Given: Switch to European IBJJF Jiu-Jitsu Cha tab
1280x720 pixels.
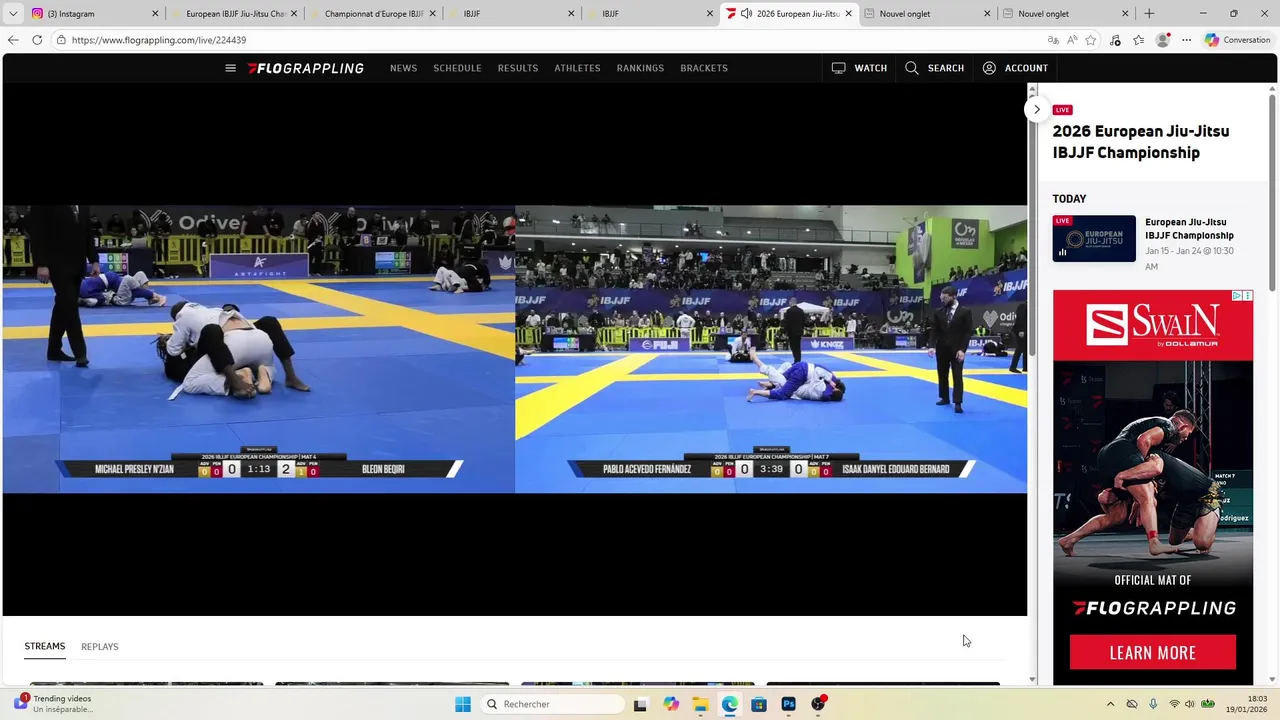Looking at the screenshot, I should [235, 14].
